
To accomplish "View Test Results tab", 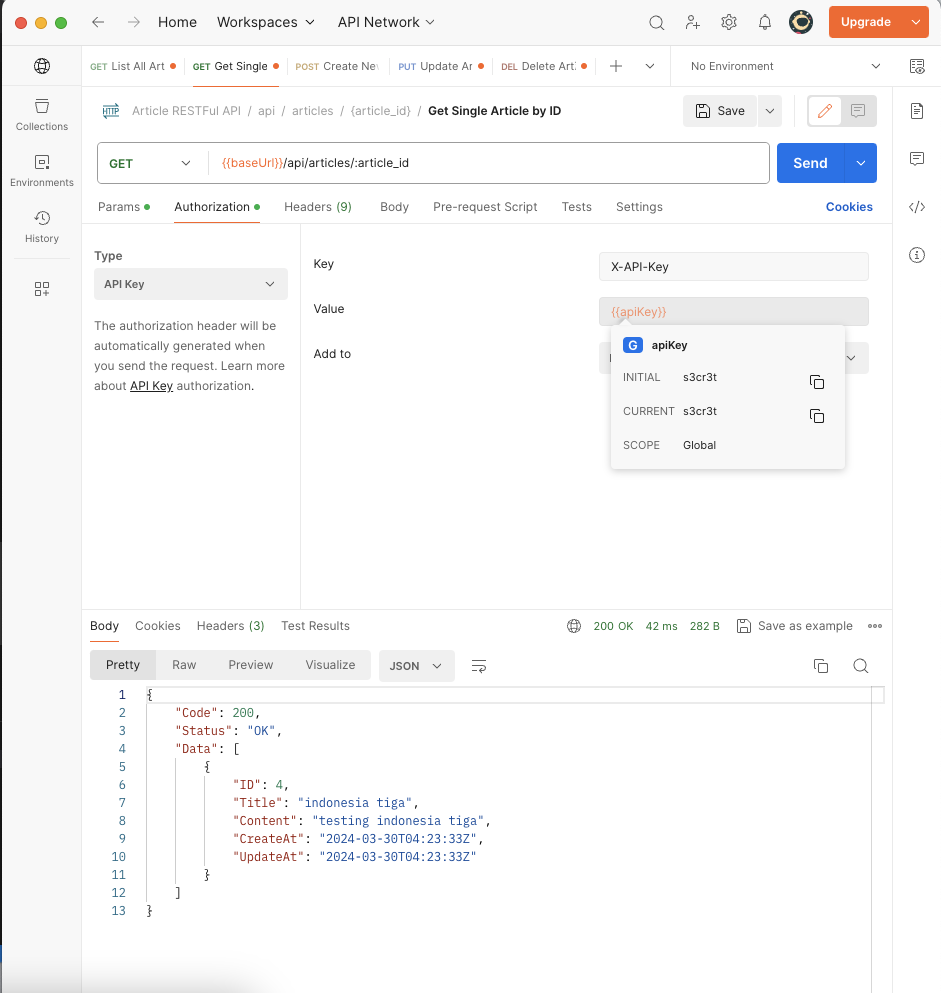I will tap(315, 626).
